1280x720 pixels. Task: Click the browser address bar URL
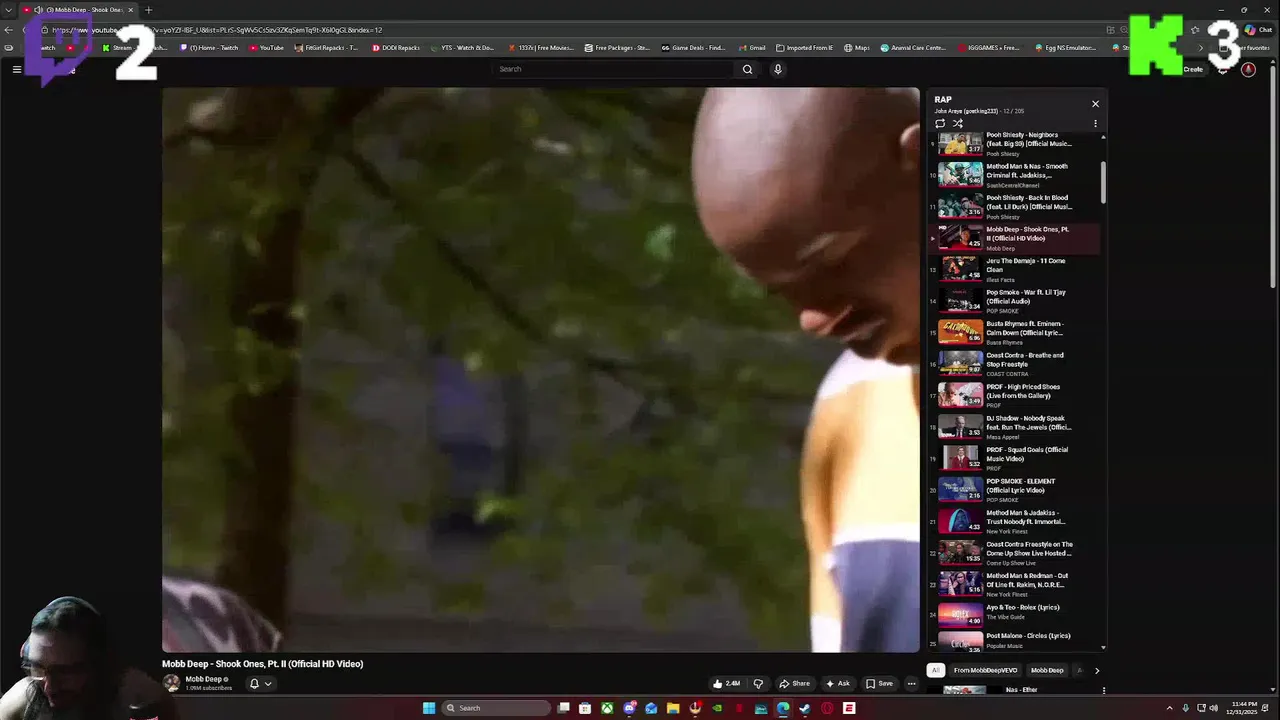[x=217, y=30]
